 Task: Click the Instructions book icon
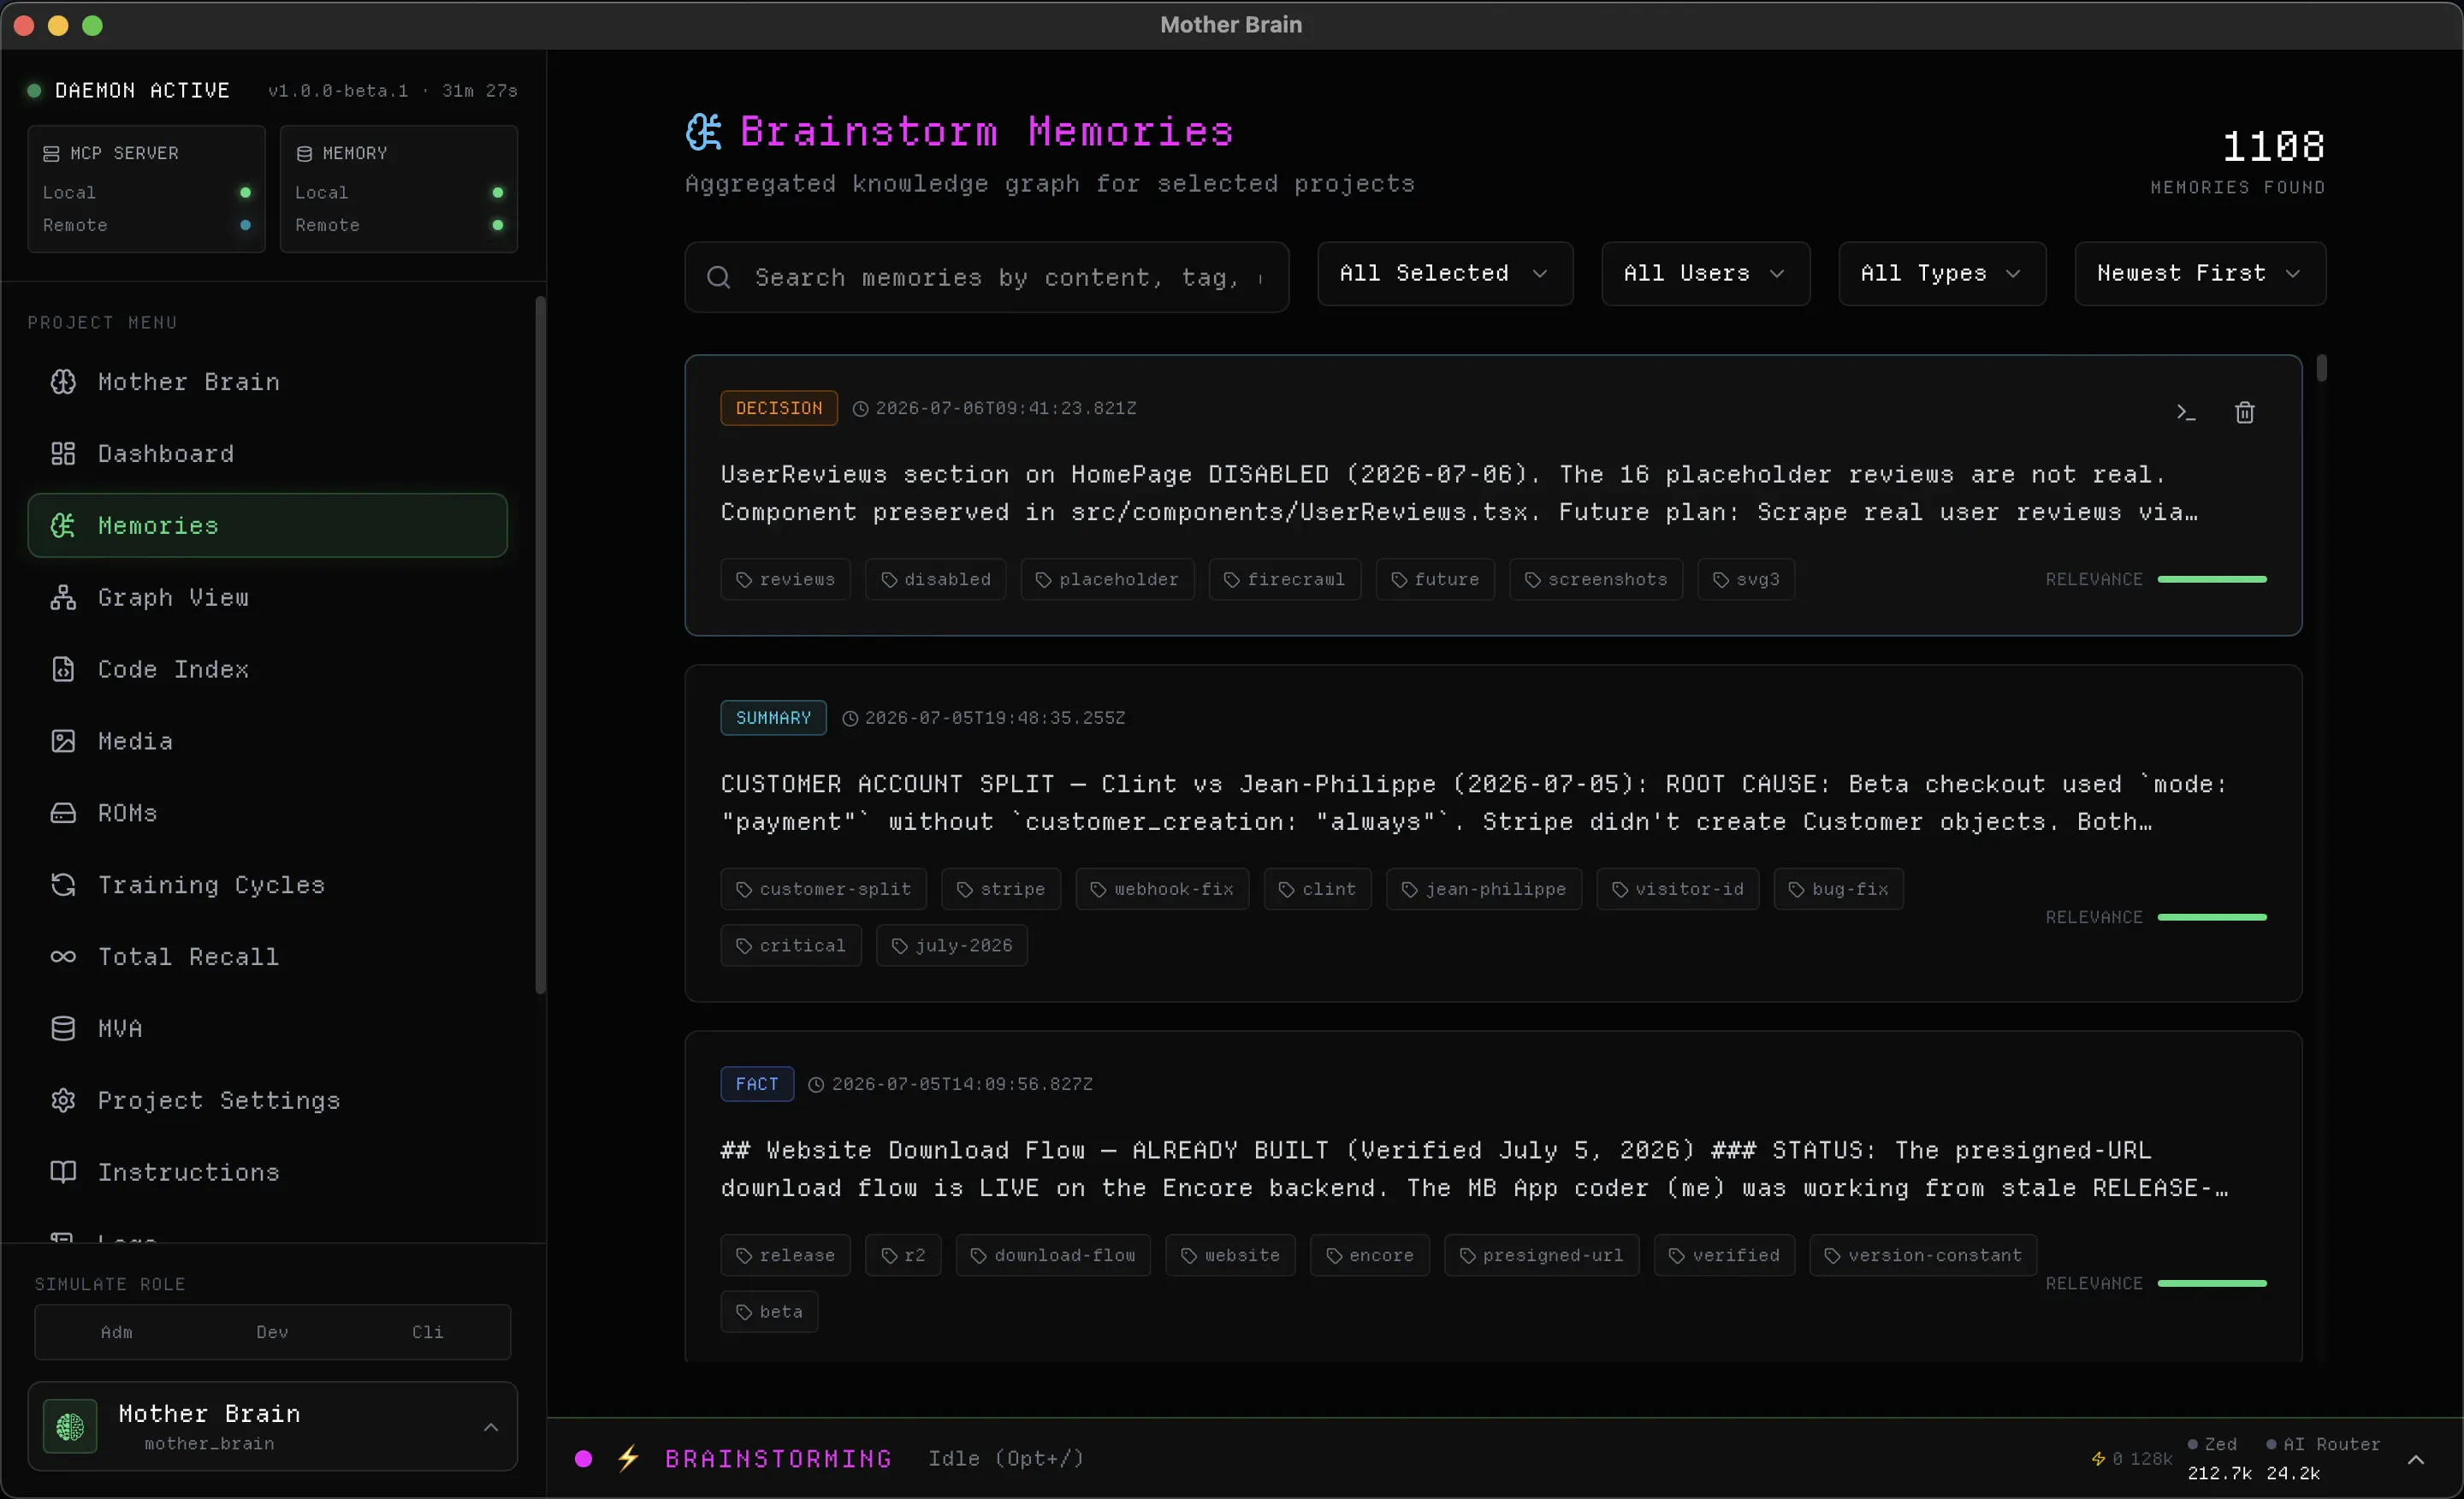tap(63, 1172)
